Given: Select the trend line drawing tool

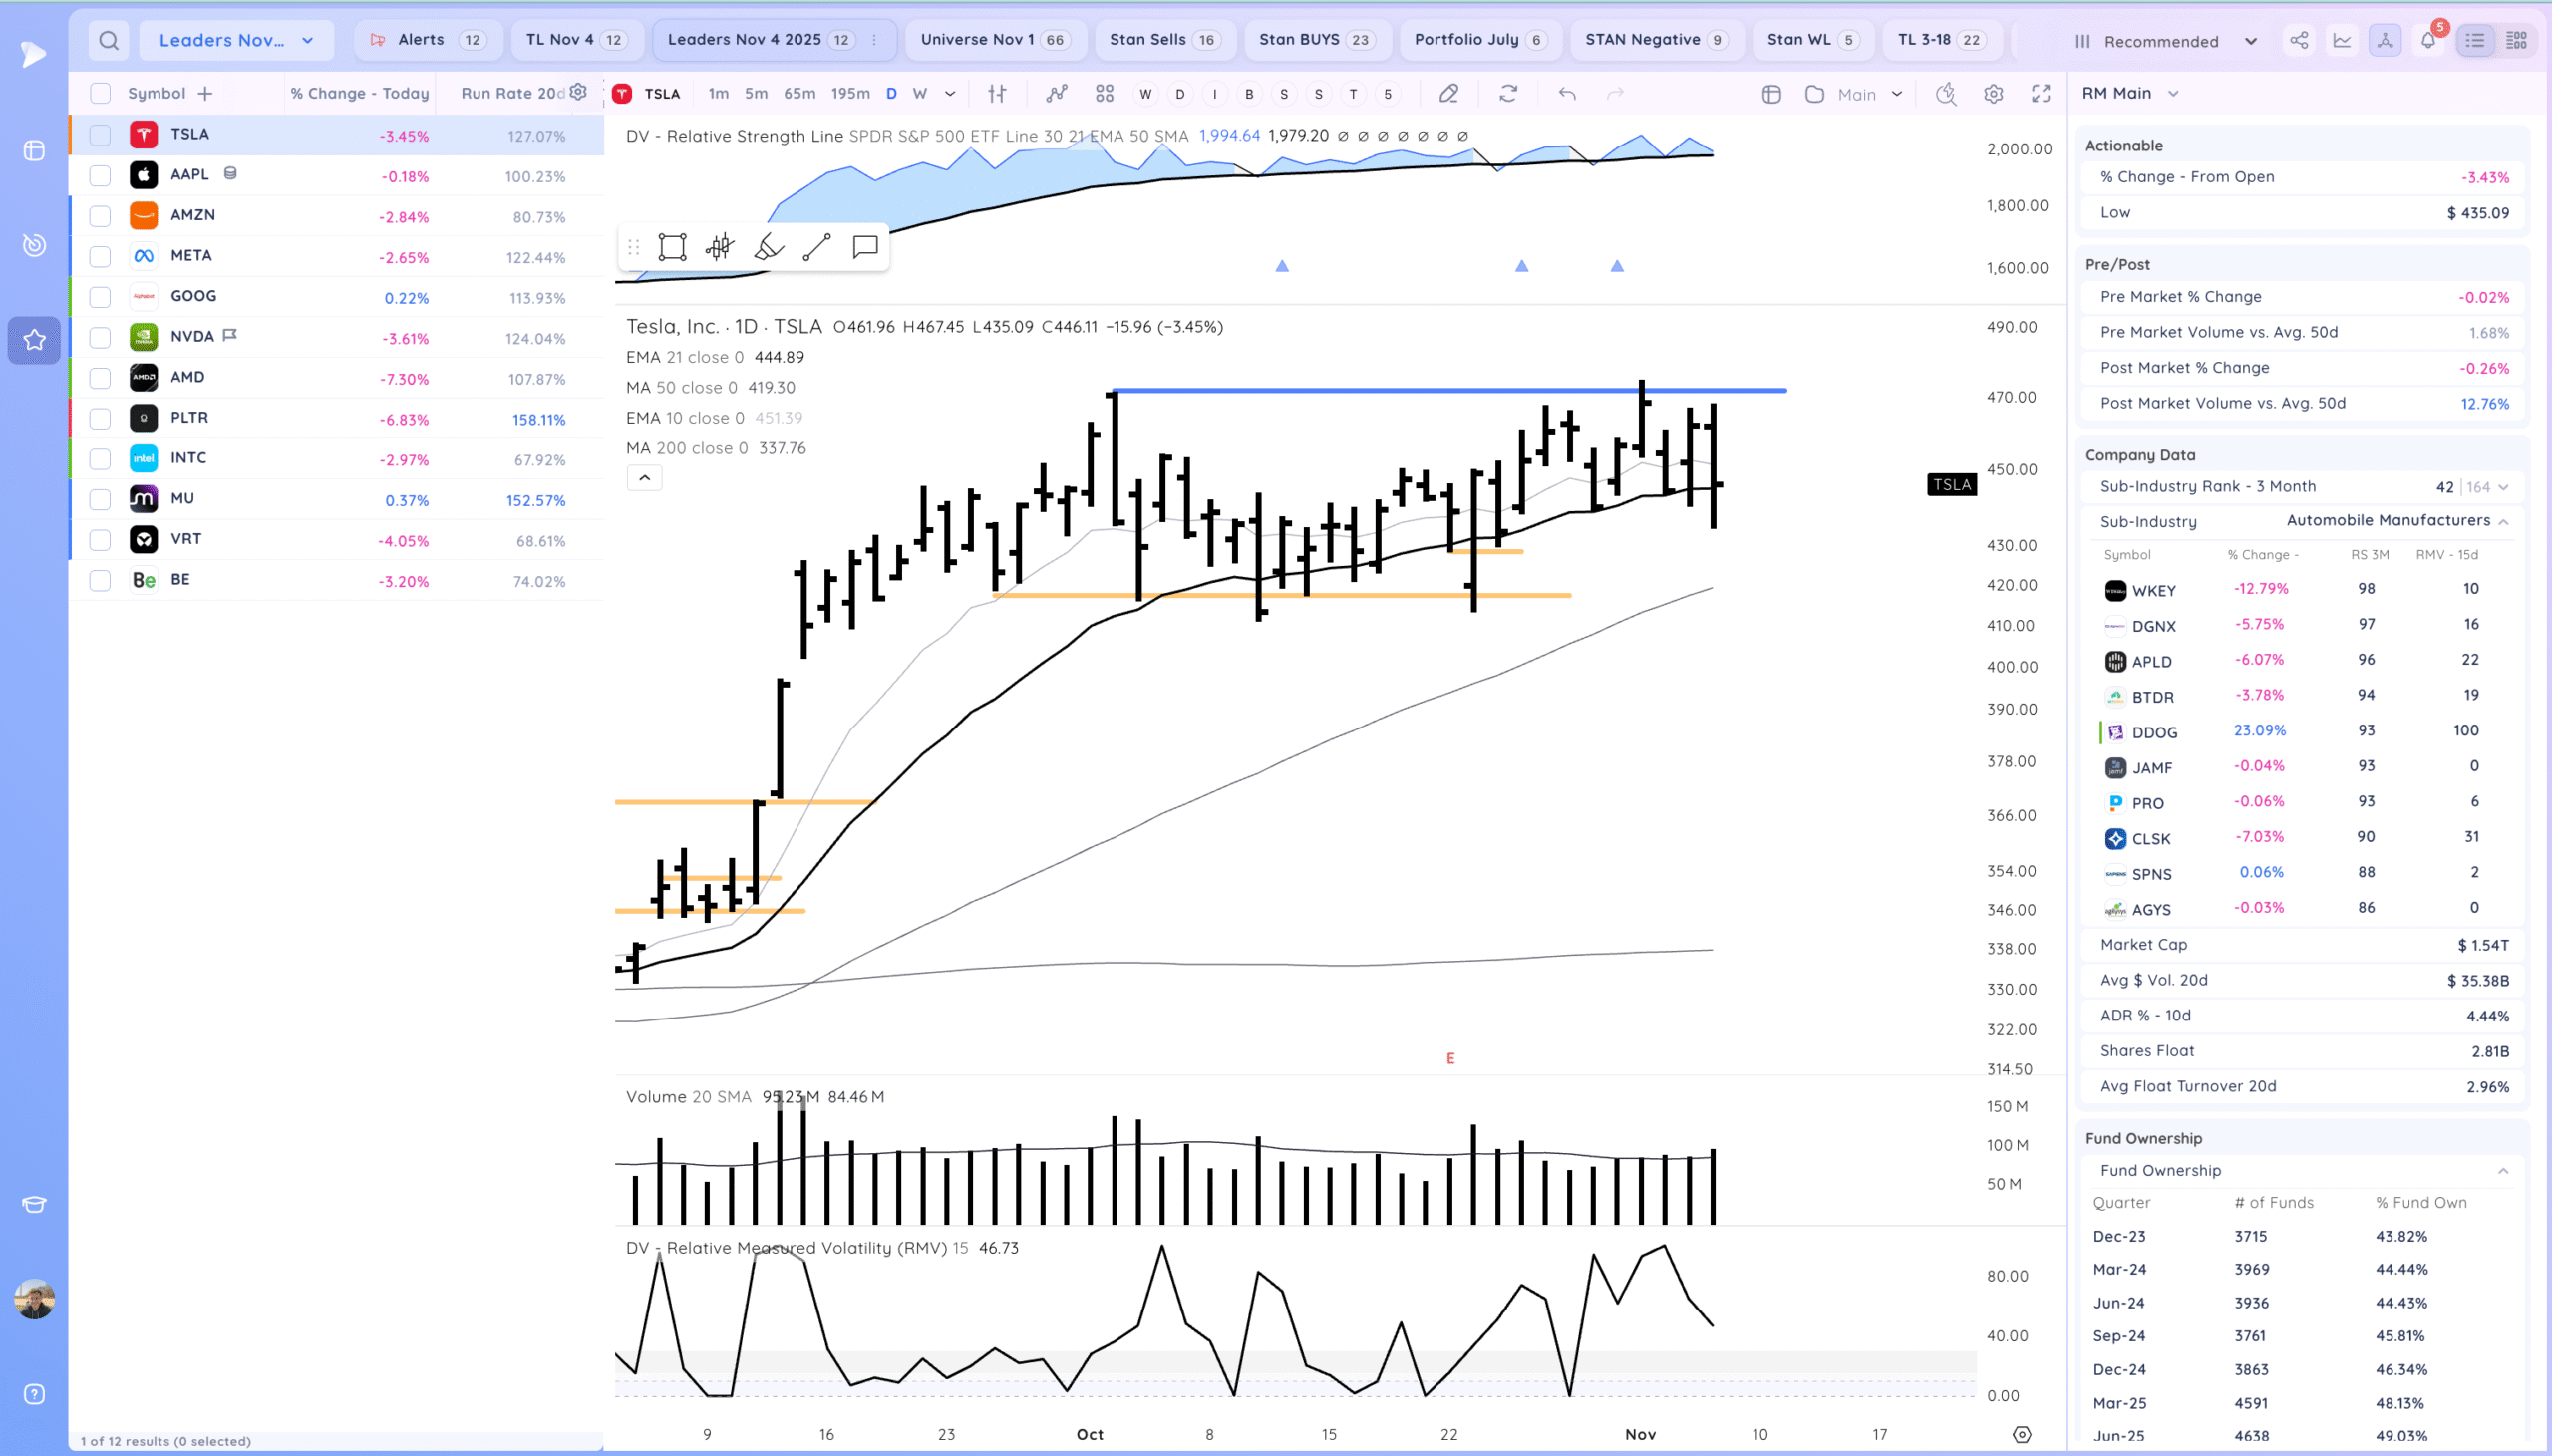Looking at the screenshot, I should coord(816,247).
